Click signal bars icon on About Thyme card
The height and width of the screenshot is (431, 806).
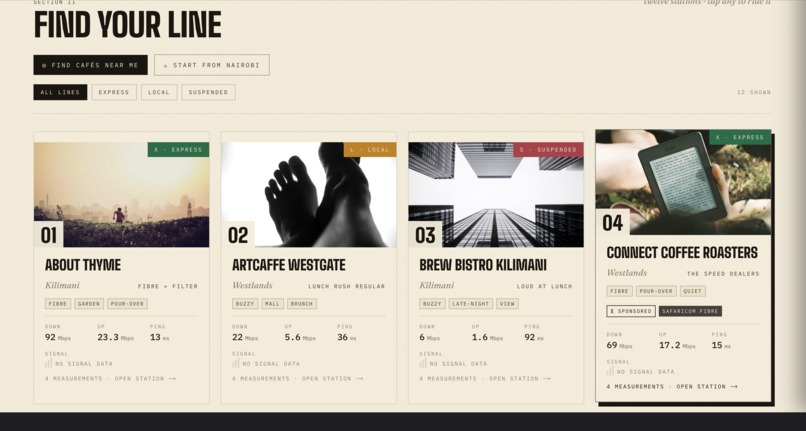[x=48, y=363]
